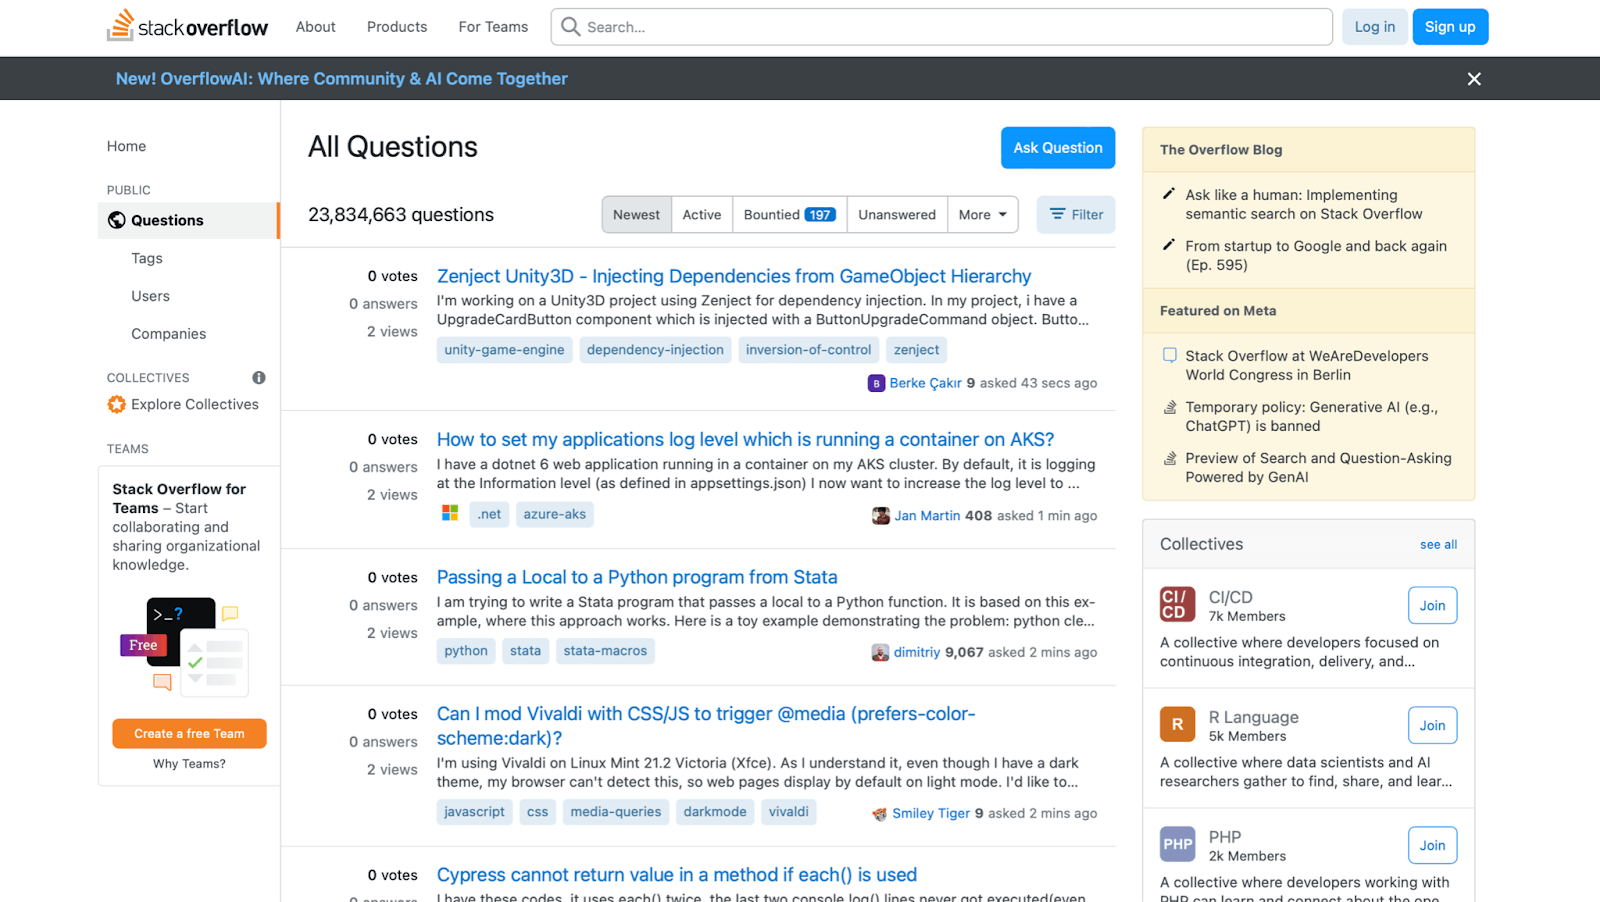Open Companies in the sidebar
The image size is (1600, 902).
168,334
